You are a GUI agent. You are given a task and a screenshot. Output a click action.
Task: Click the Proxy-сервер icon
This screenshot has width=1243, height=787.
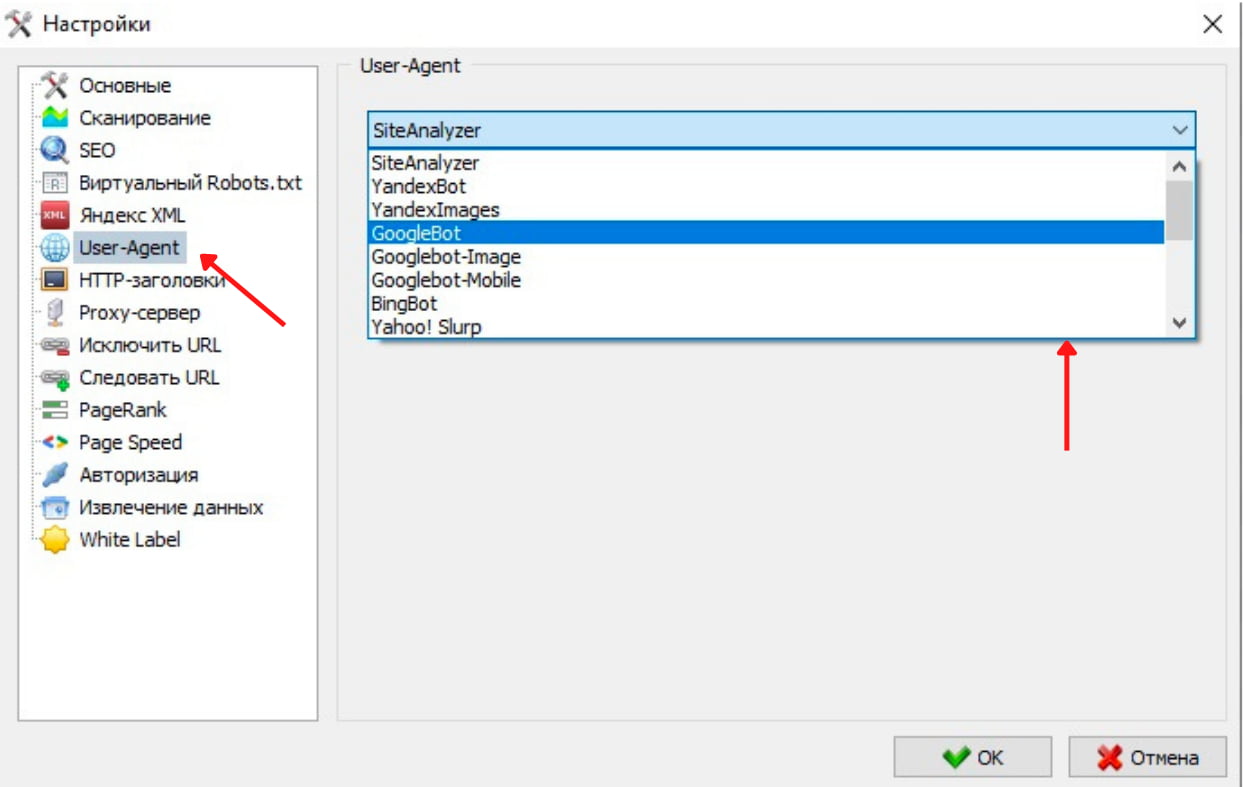tap(55, 313)
